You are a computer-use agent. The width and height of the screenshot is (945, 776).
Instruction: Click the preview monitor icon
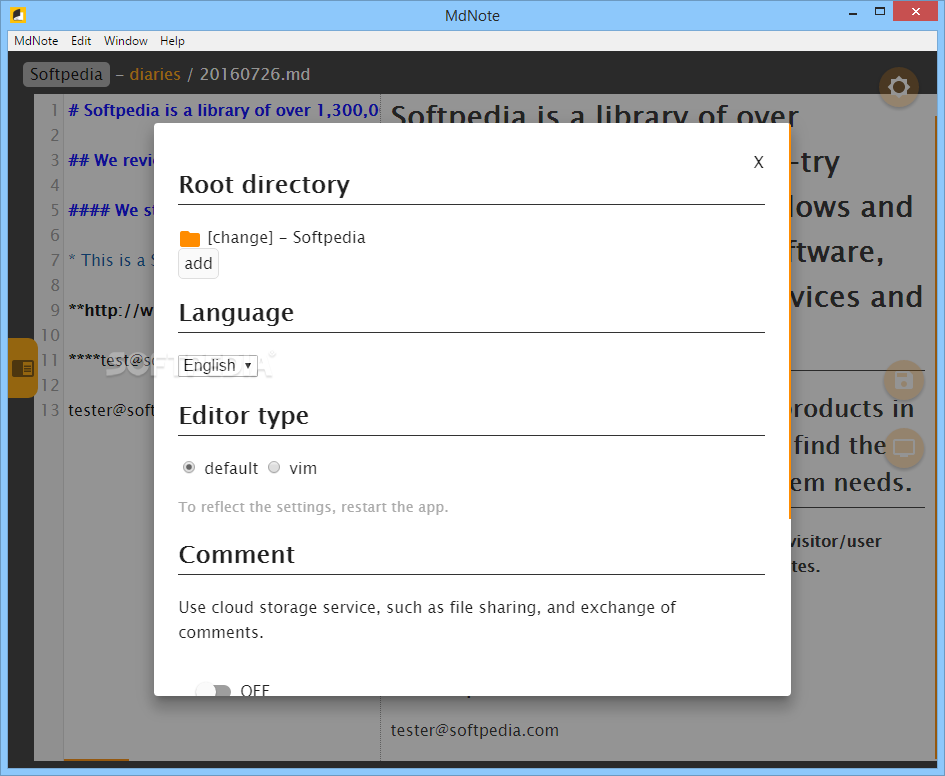903,448
